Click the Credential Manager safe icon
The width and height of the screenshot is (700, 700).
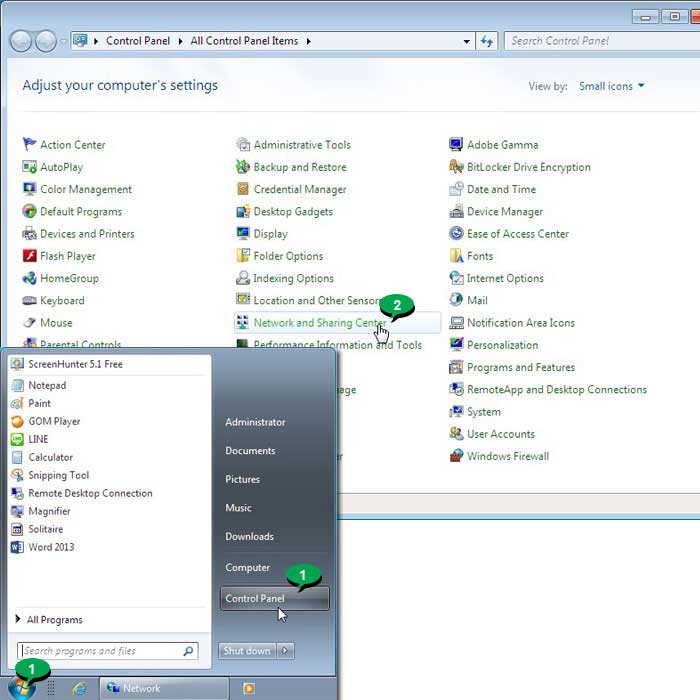(x=242, y=189)
